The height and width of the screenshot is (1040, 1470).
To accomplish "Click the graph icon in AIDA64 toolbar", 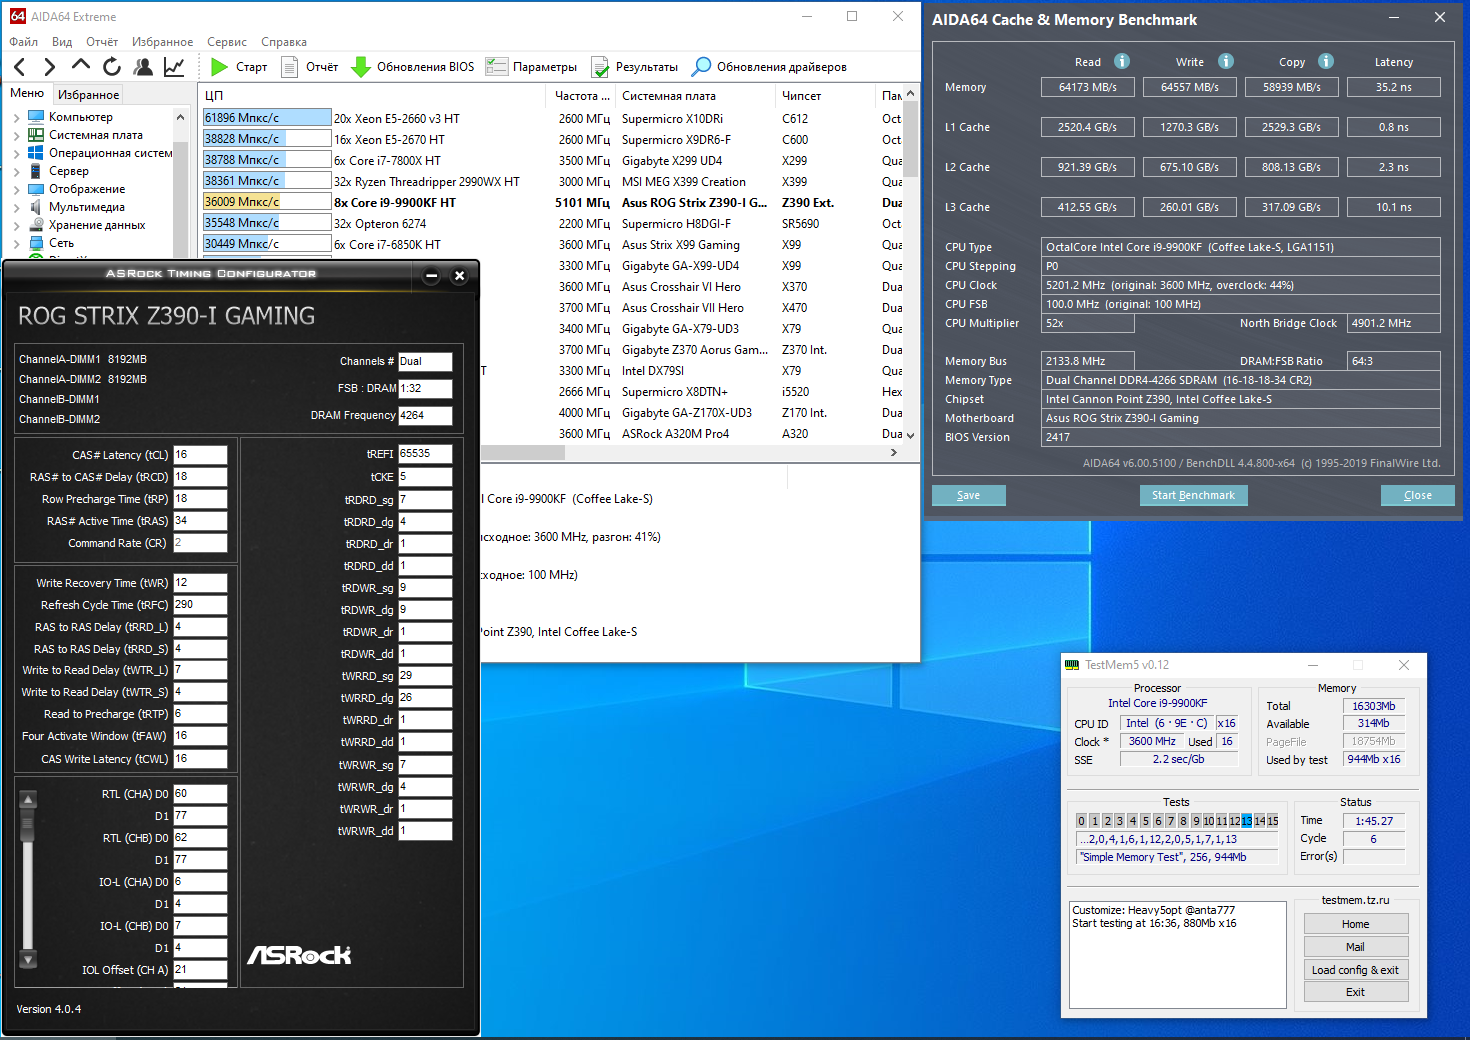I will pos(174,67).
